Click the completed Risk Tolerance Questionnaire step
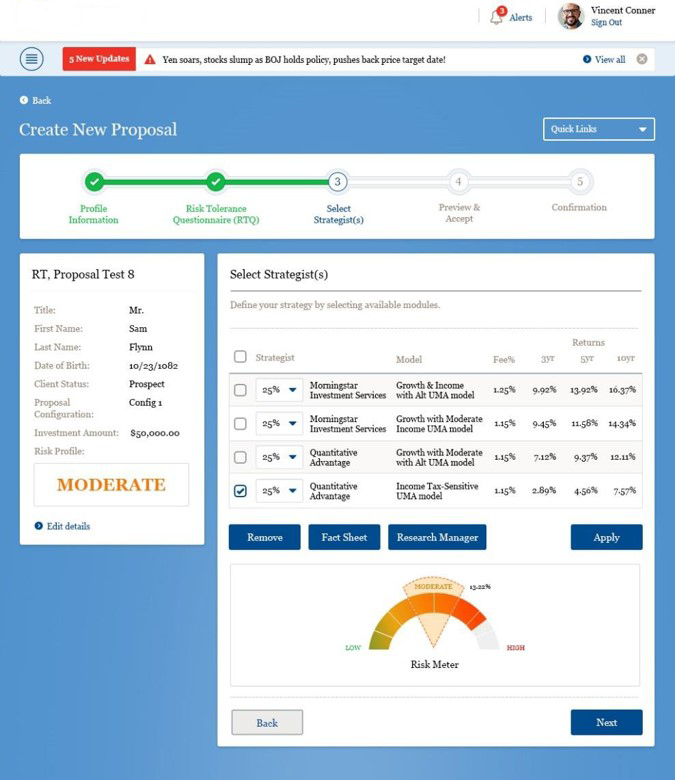The width and height of the screenshot is (675, 780). 216,182
